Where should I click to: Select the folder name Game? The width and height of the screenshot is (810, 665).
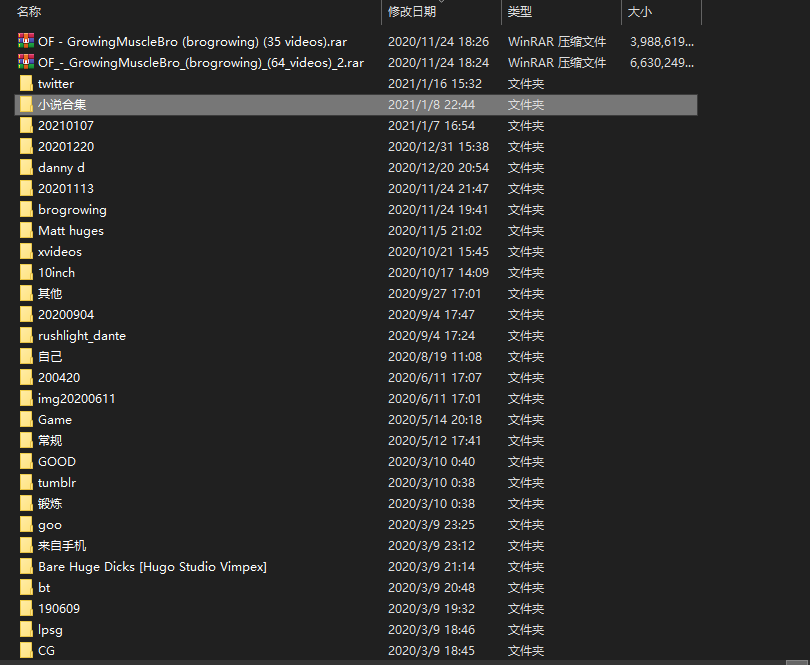pyautogui.click(x=55, y=420)
